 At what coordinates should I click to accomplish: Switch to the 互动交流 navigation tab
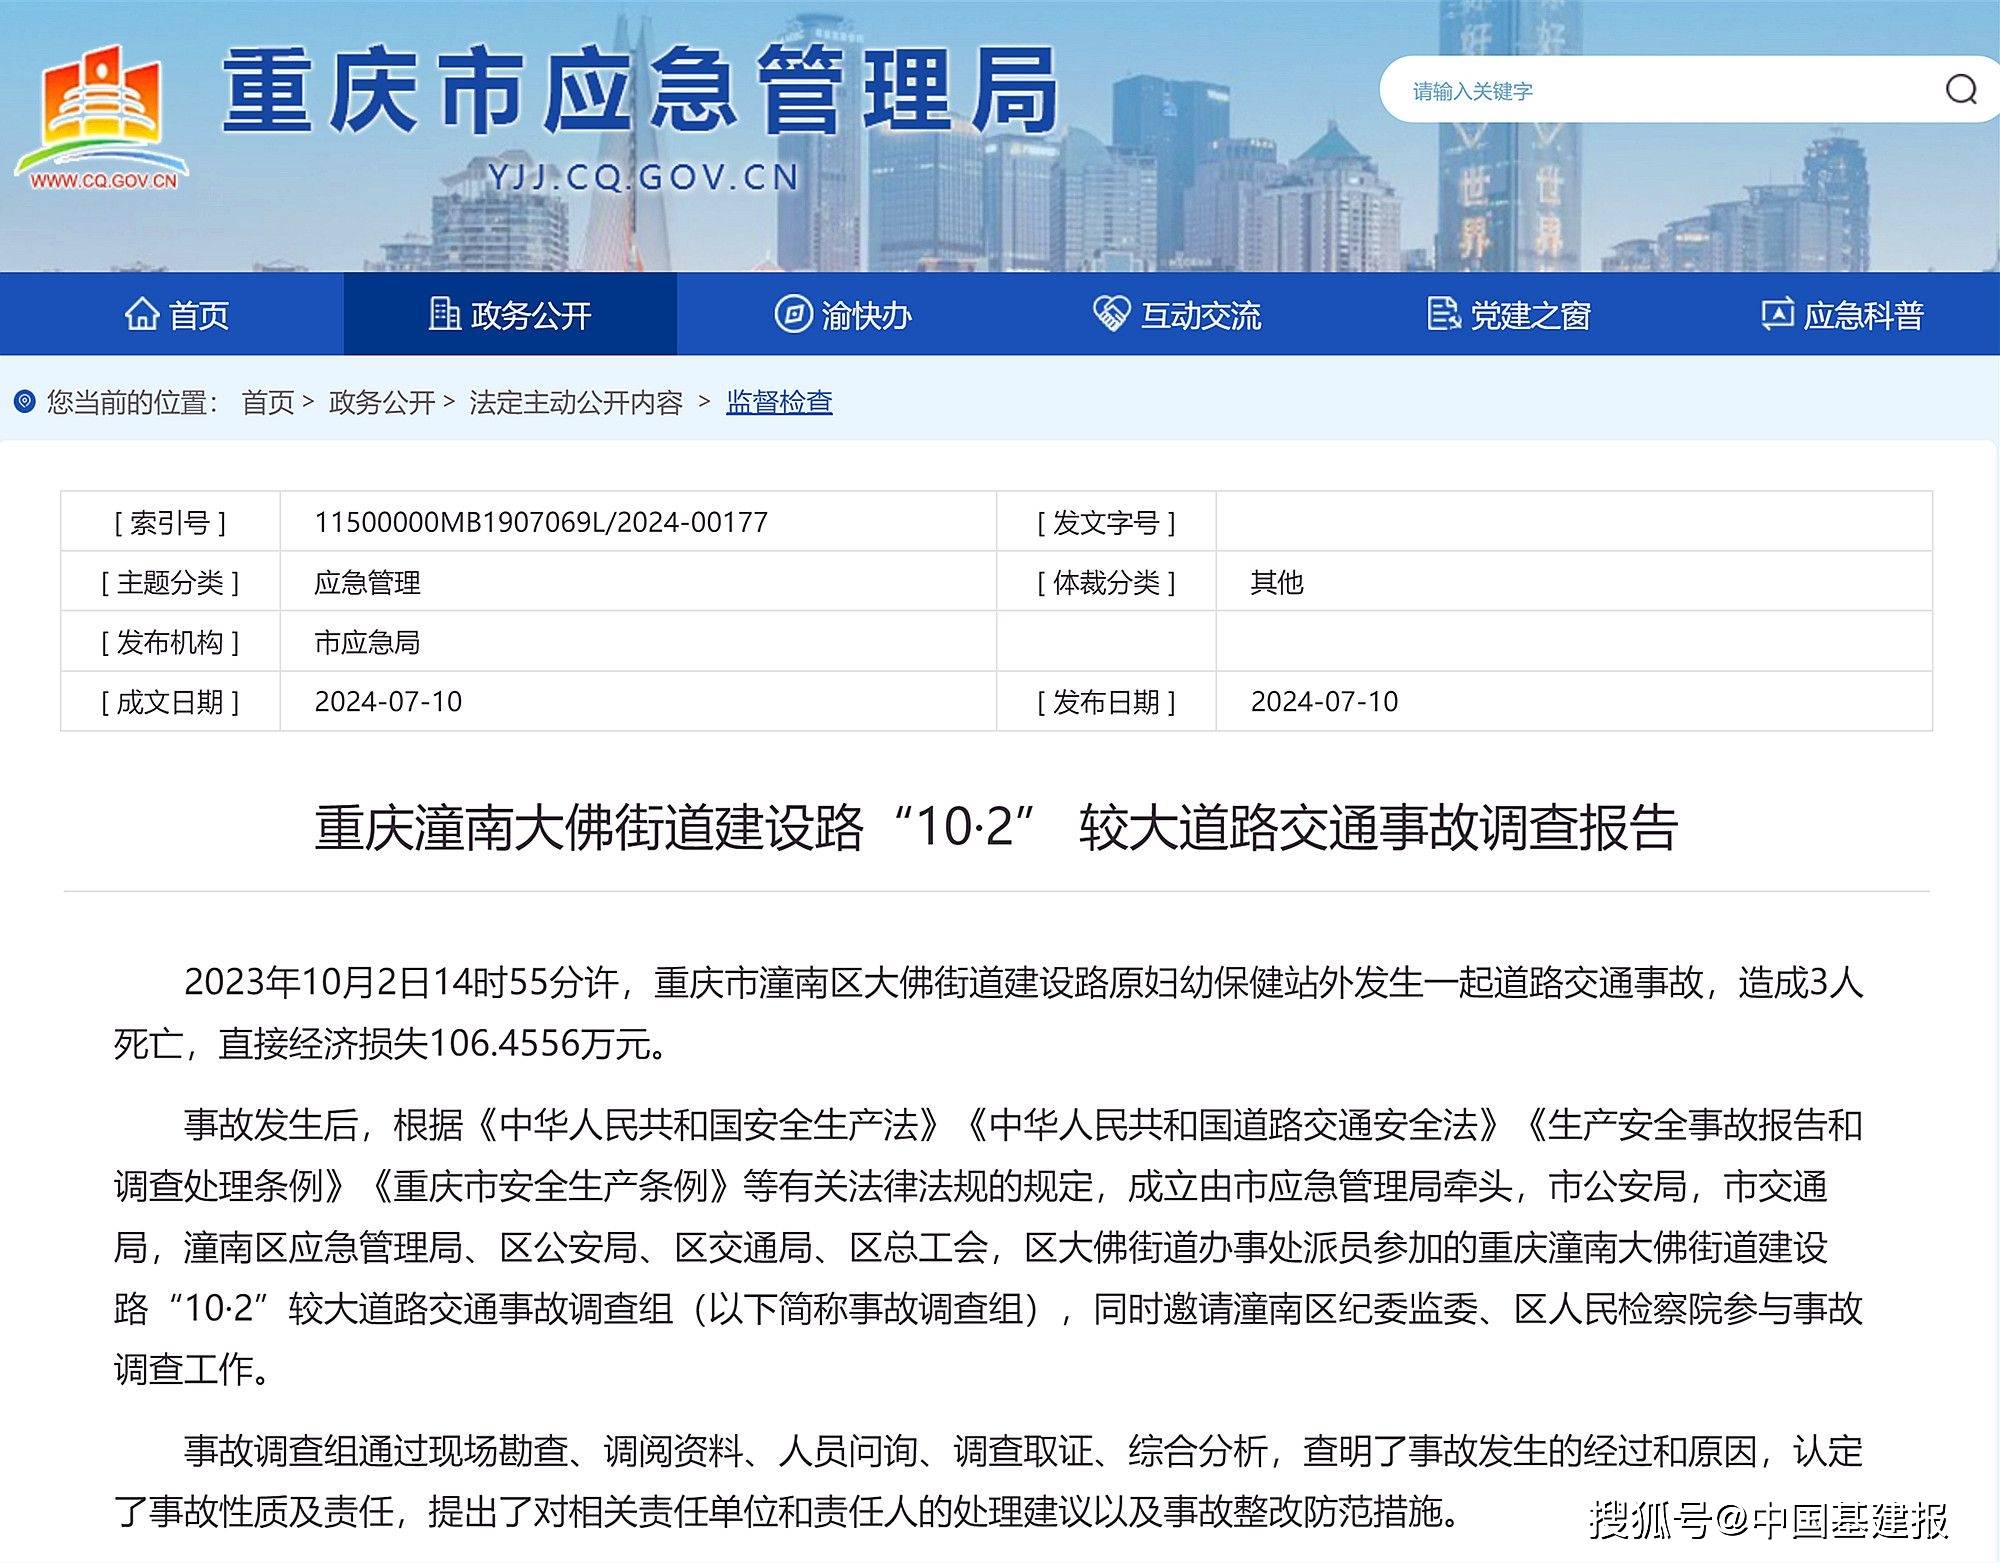click(x=1203, y=315)
